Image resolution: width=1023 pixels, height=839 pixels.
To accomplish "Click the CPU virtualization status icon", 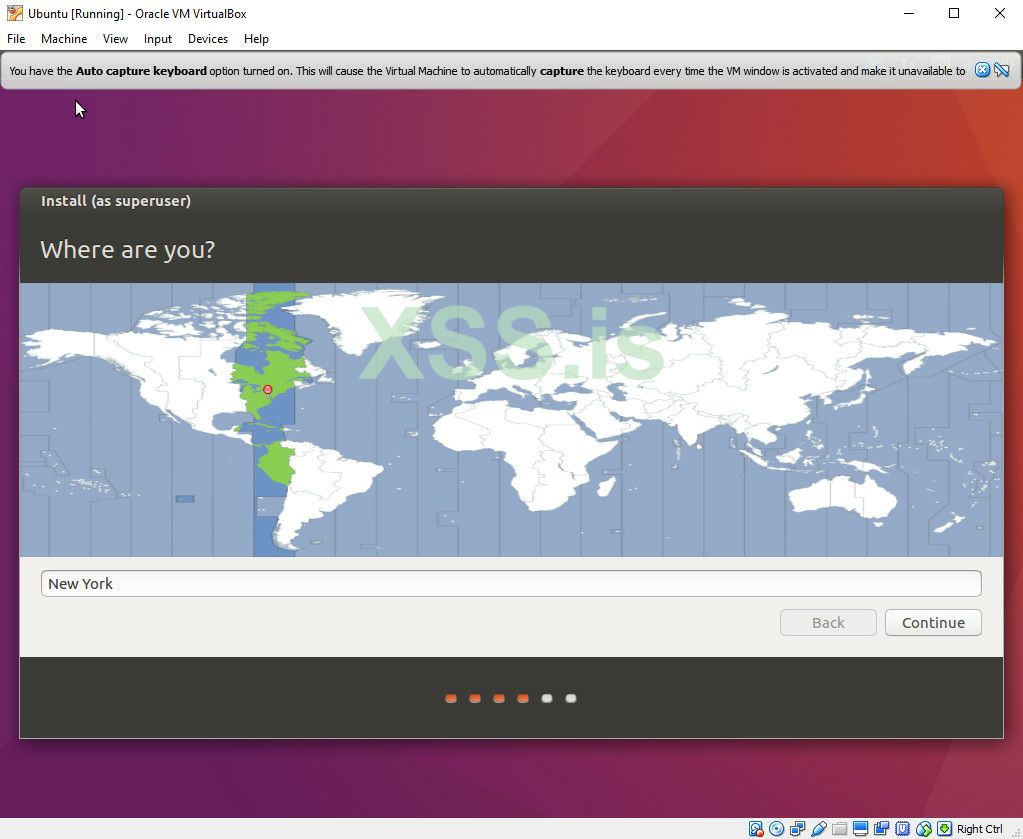I will tap(902, 829).
